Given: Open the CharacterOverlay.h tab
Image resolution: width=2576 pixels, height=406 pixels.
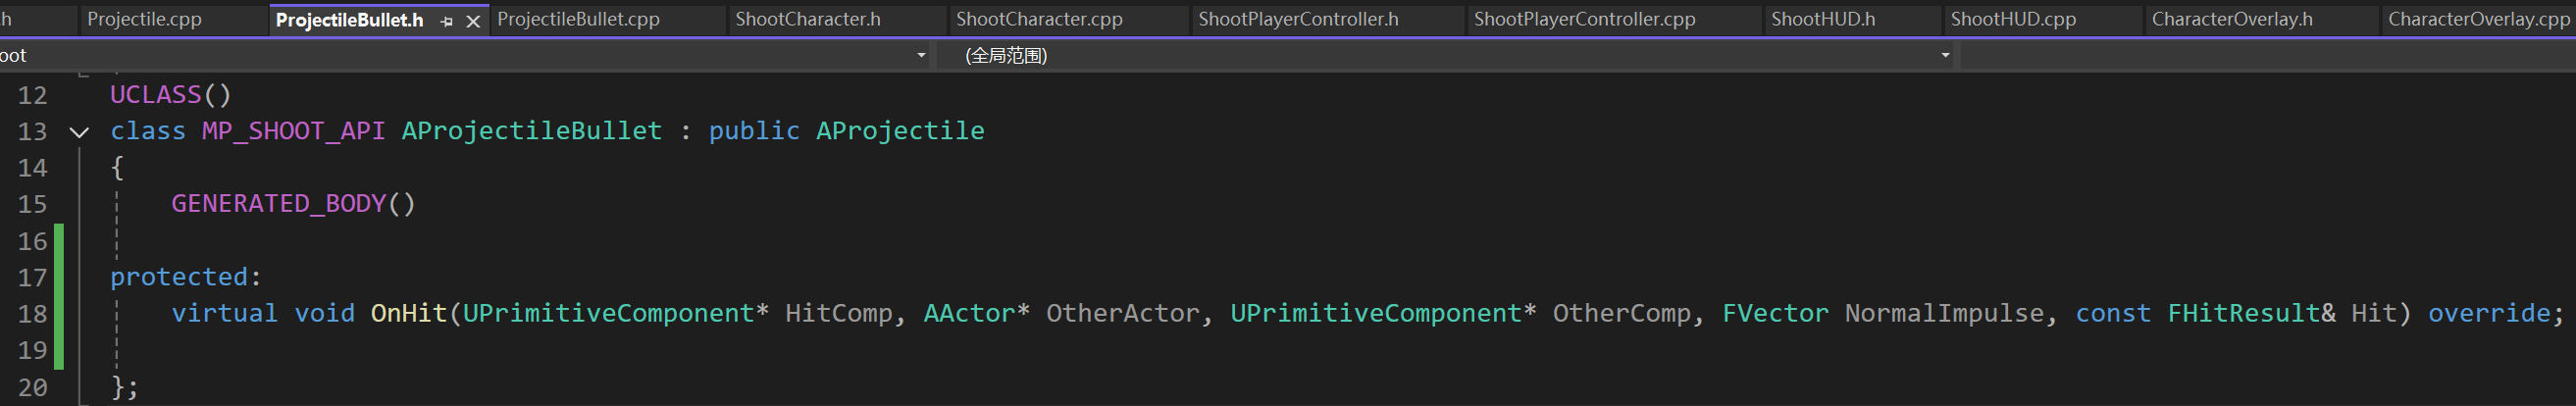Looking at the screenshot, I should [2232, 19].
